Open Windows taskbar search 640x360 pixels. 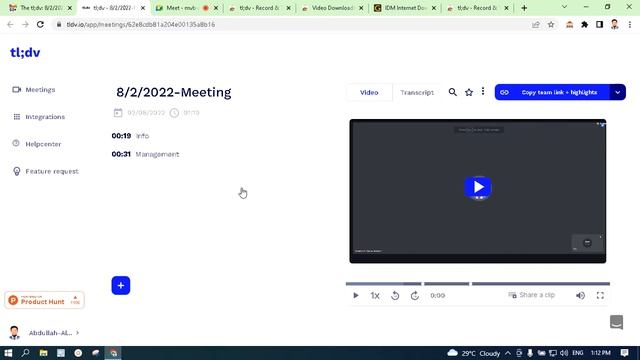(25, 353)
